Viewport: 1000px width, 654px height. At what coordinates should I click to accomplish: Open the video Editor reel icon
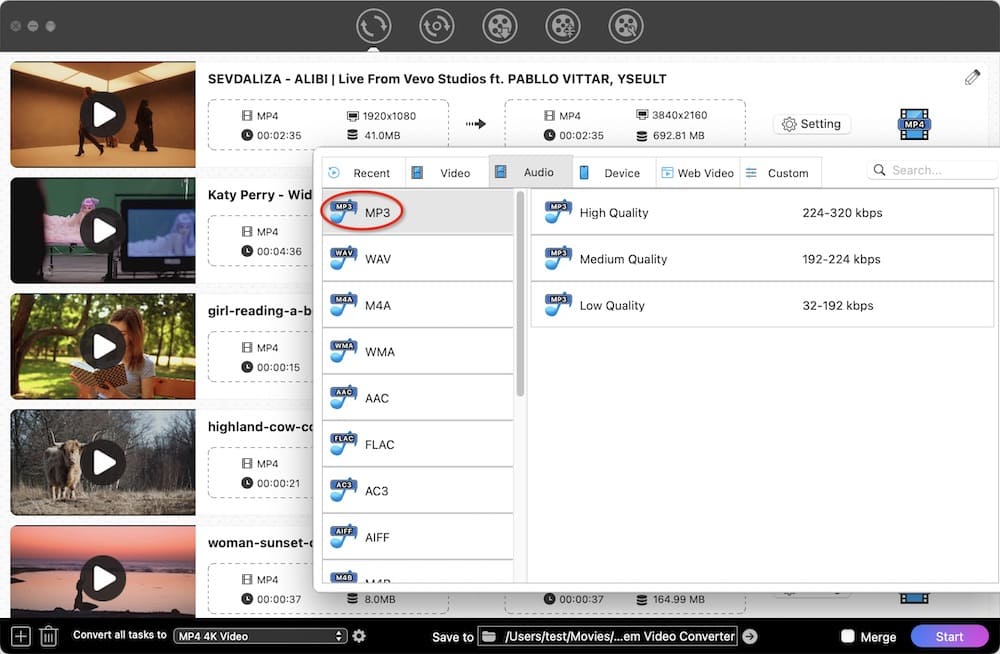coord(563,26)
